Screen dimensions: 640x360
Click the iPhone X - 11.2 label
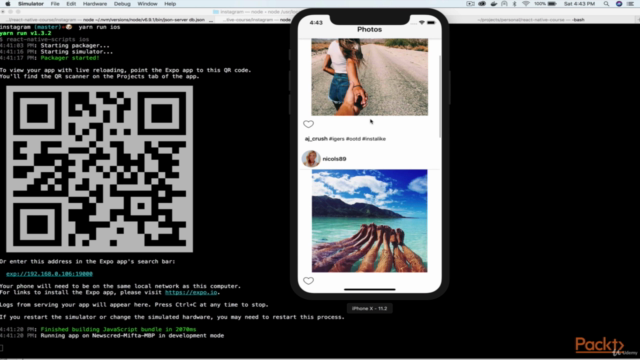click(369, 309)
